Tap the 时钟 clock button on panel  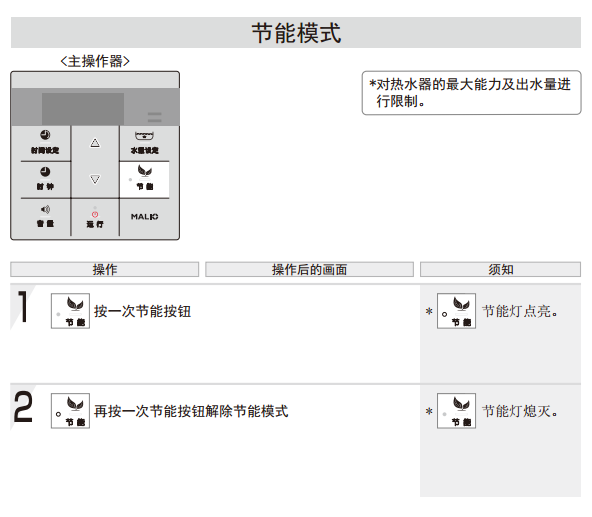[x=45, y=179]
